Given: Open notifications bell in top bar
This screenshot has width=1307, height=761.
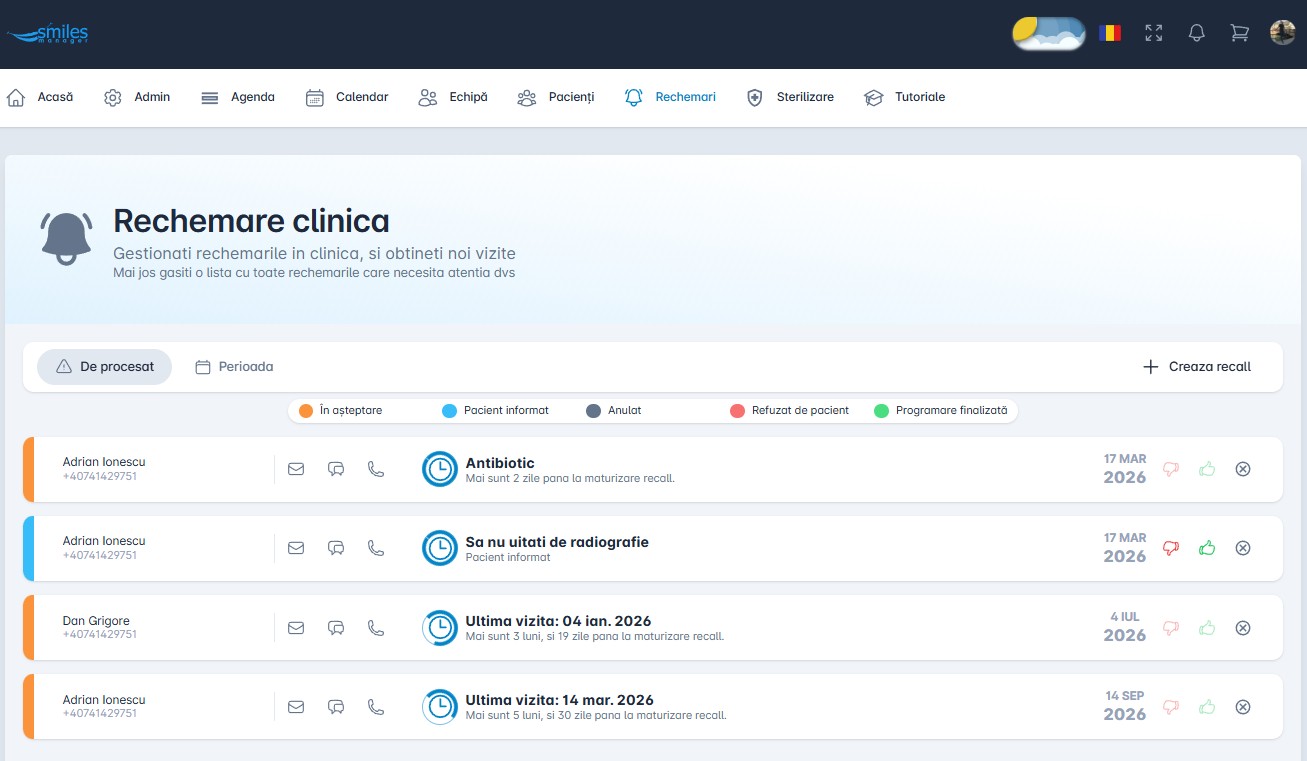Looking at the screenshot, I should [x=1196, y=33].
